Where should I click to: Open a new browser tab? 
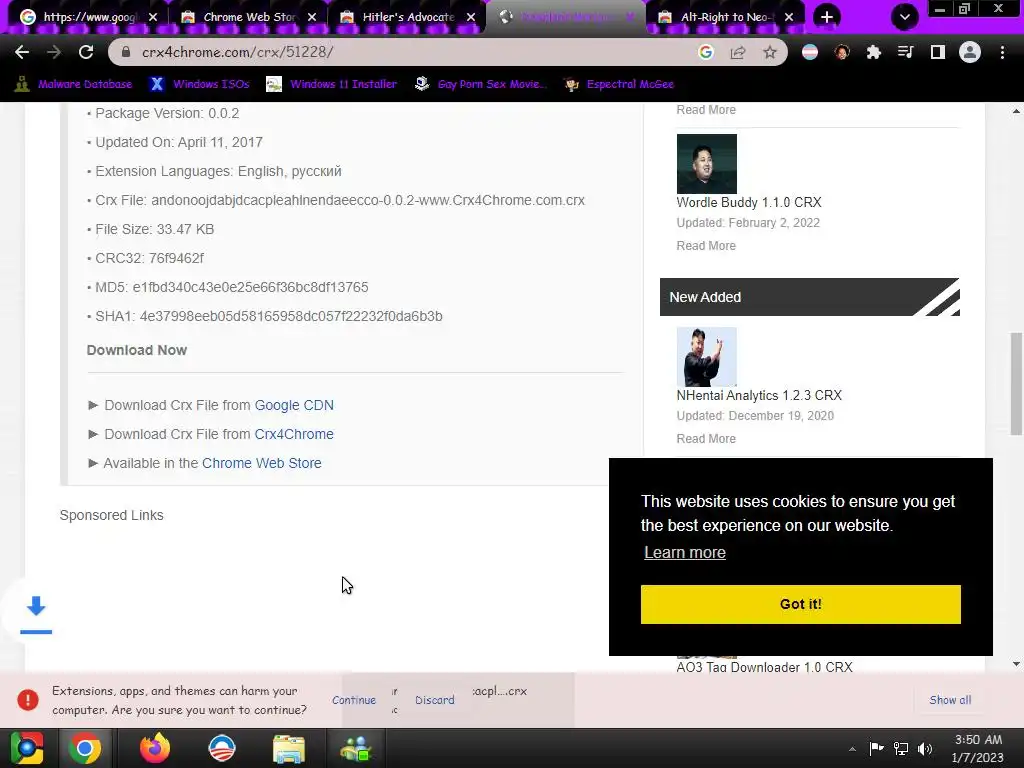tap(827, 17)
